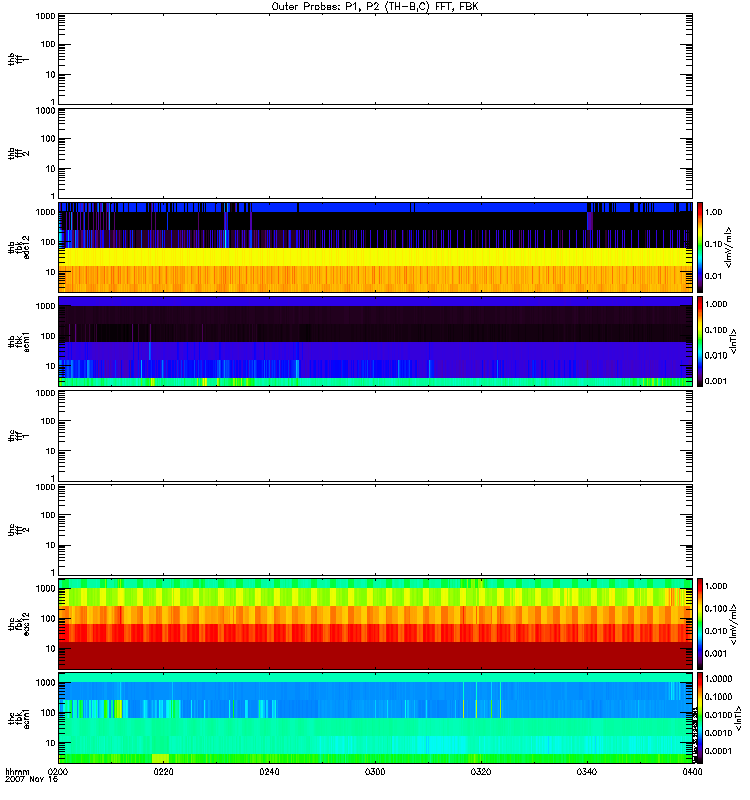Click the "0300" time axis label
Screen dimensions: 750x800
[x=375, y=772]
